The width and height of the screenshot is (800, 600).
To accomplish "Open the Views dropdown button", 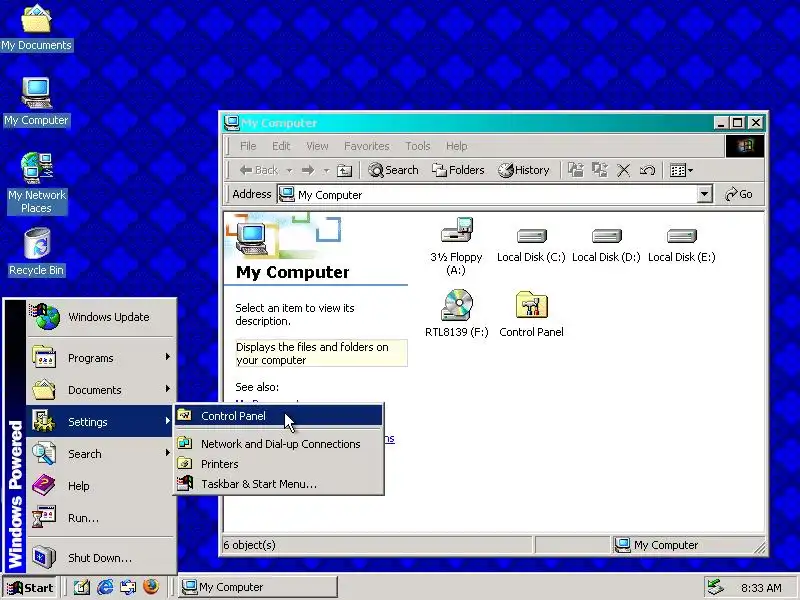I will tap(681, 170).
